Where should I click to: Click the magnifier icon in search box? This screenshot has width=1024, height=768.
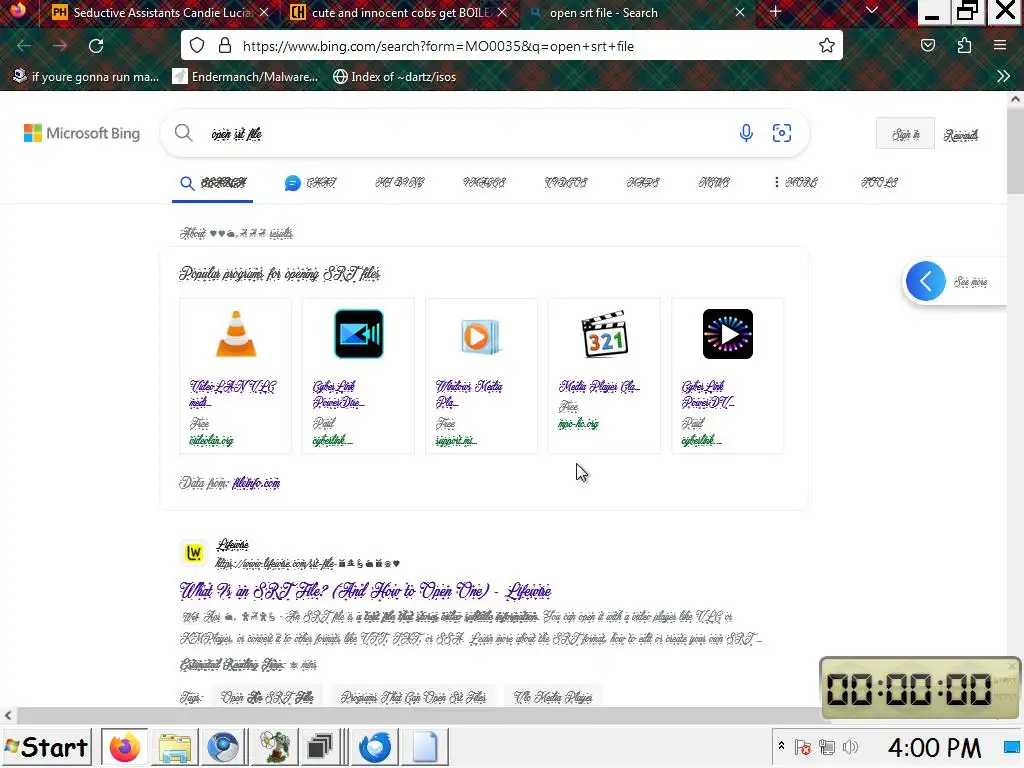[184, 133]
